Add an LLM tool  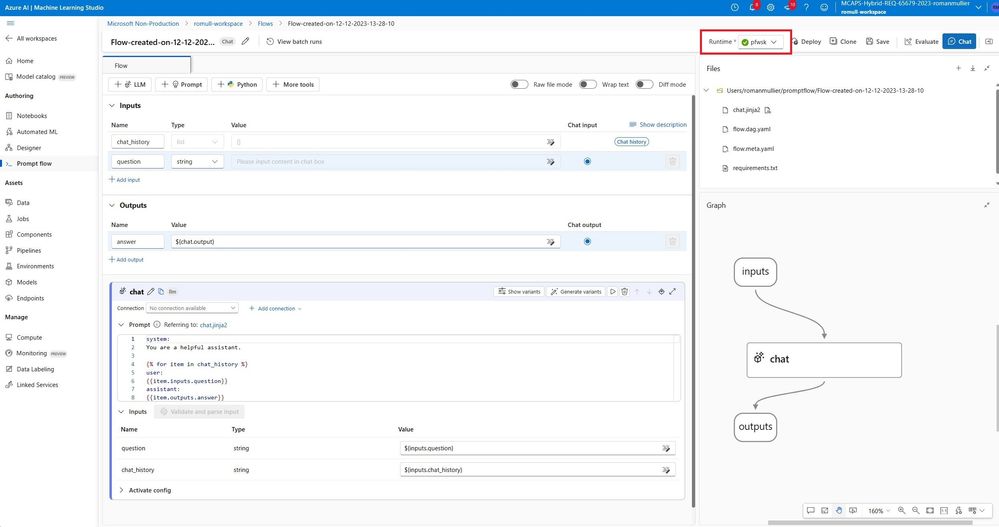tap(130, 84)
